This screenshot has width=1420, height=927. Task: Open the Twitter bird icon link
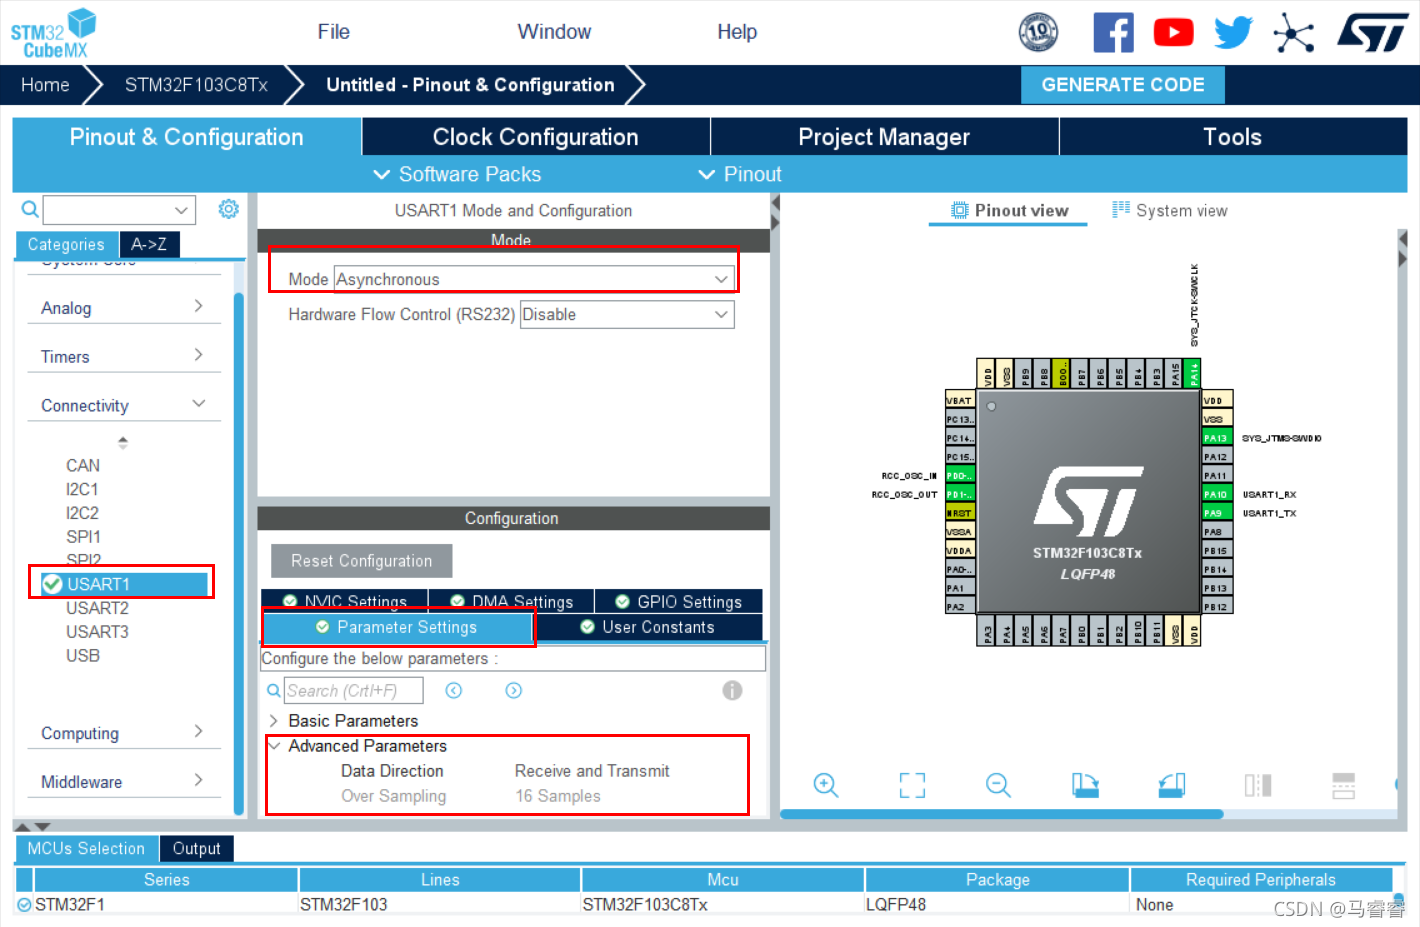[1233, 32]
